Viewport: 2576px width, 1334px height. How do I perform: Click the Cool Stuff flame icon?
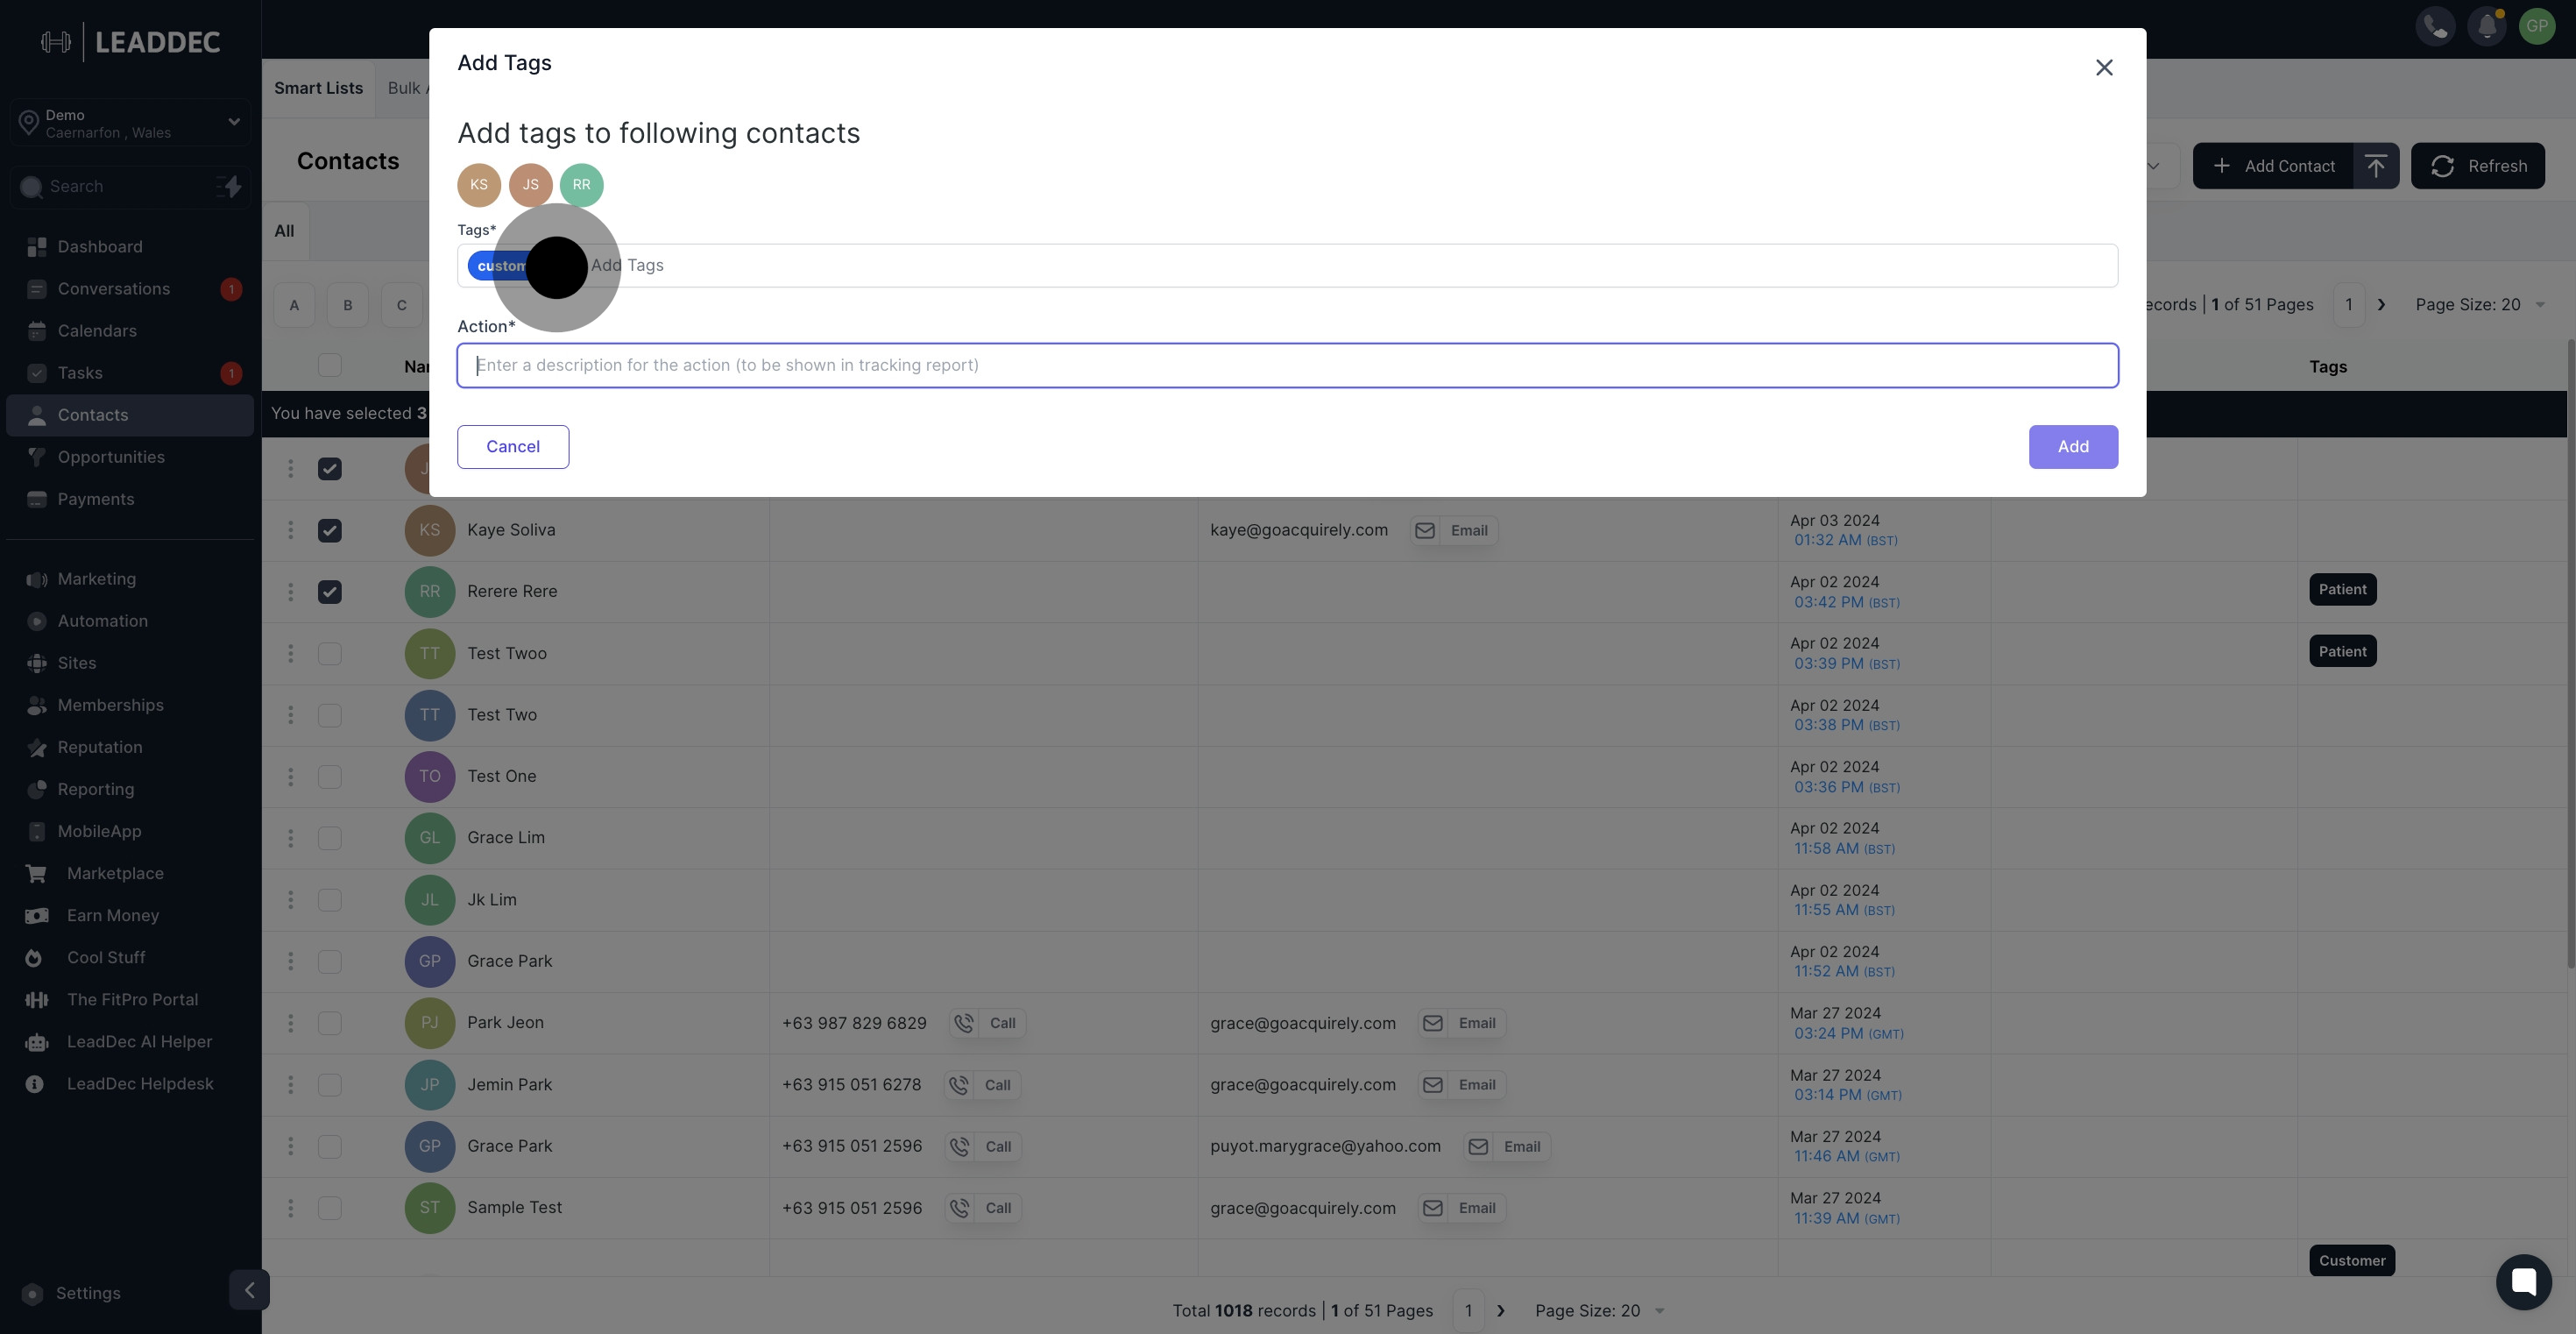[34, 958]
